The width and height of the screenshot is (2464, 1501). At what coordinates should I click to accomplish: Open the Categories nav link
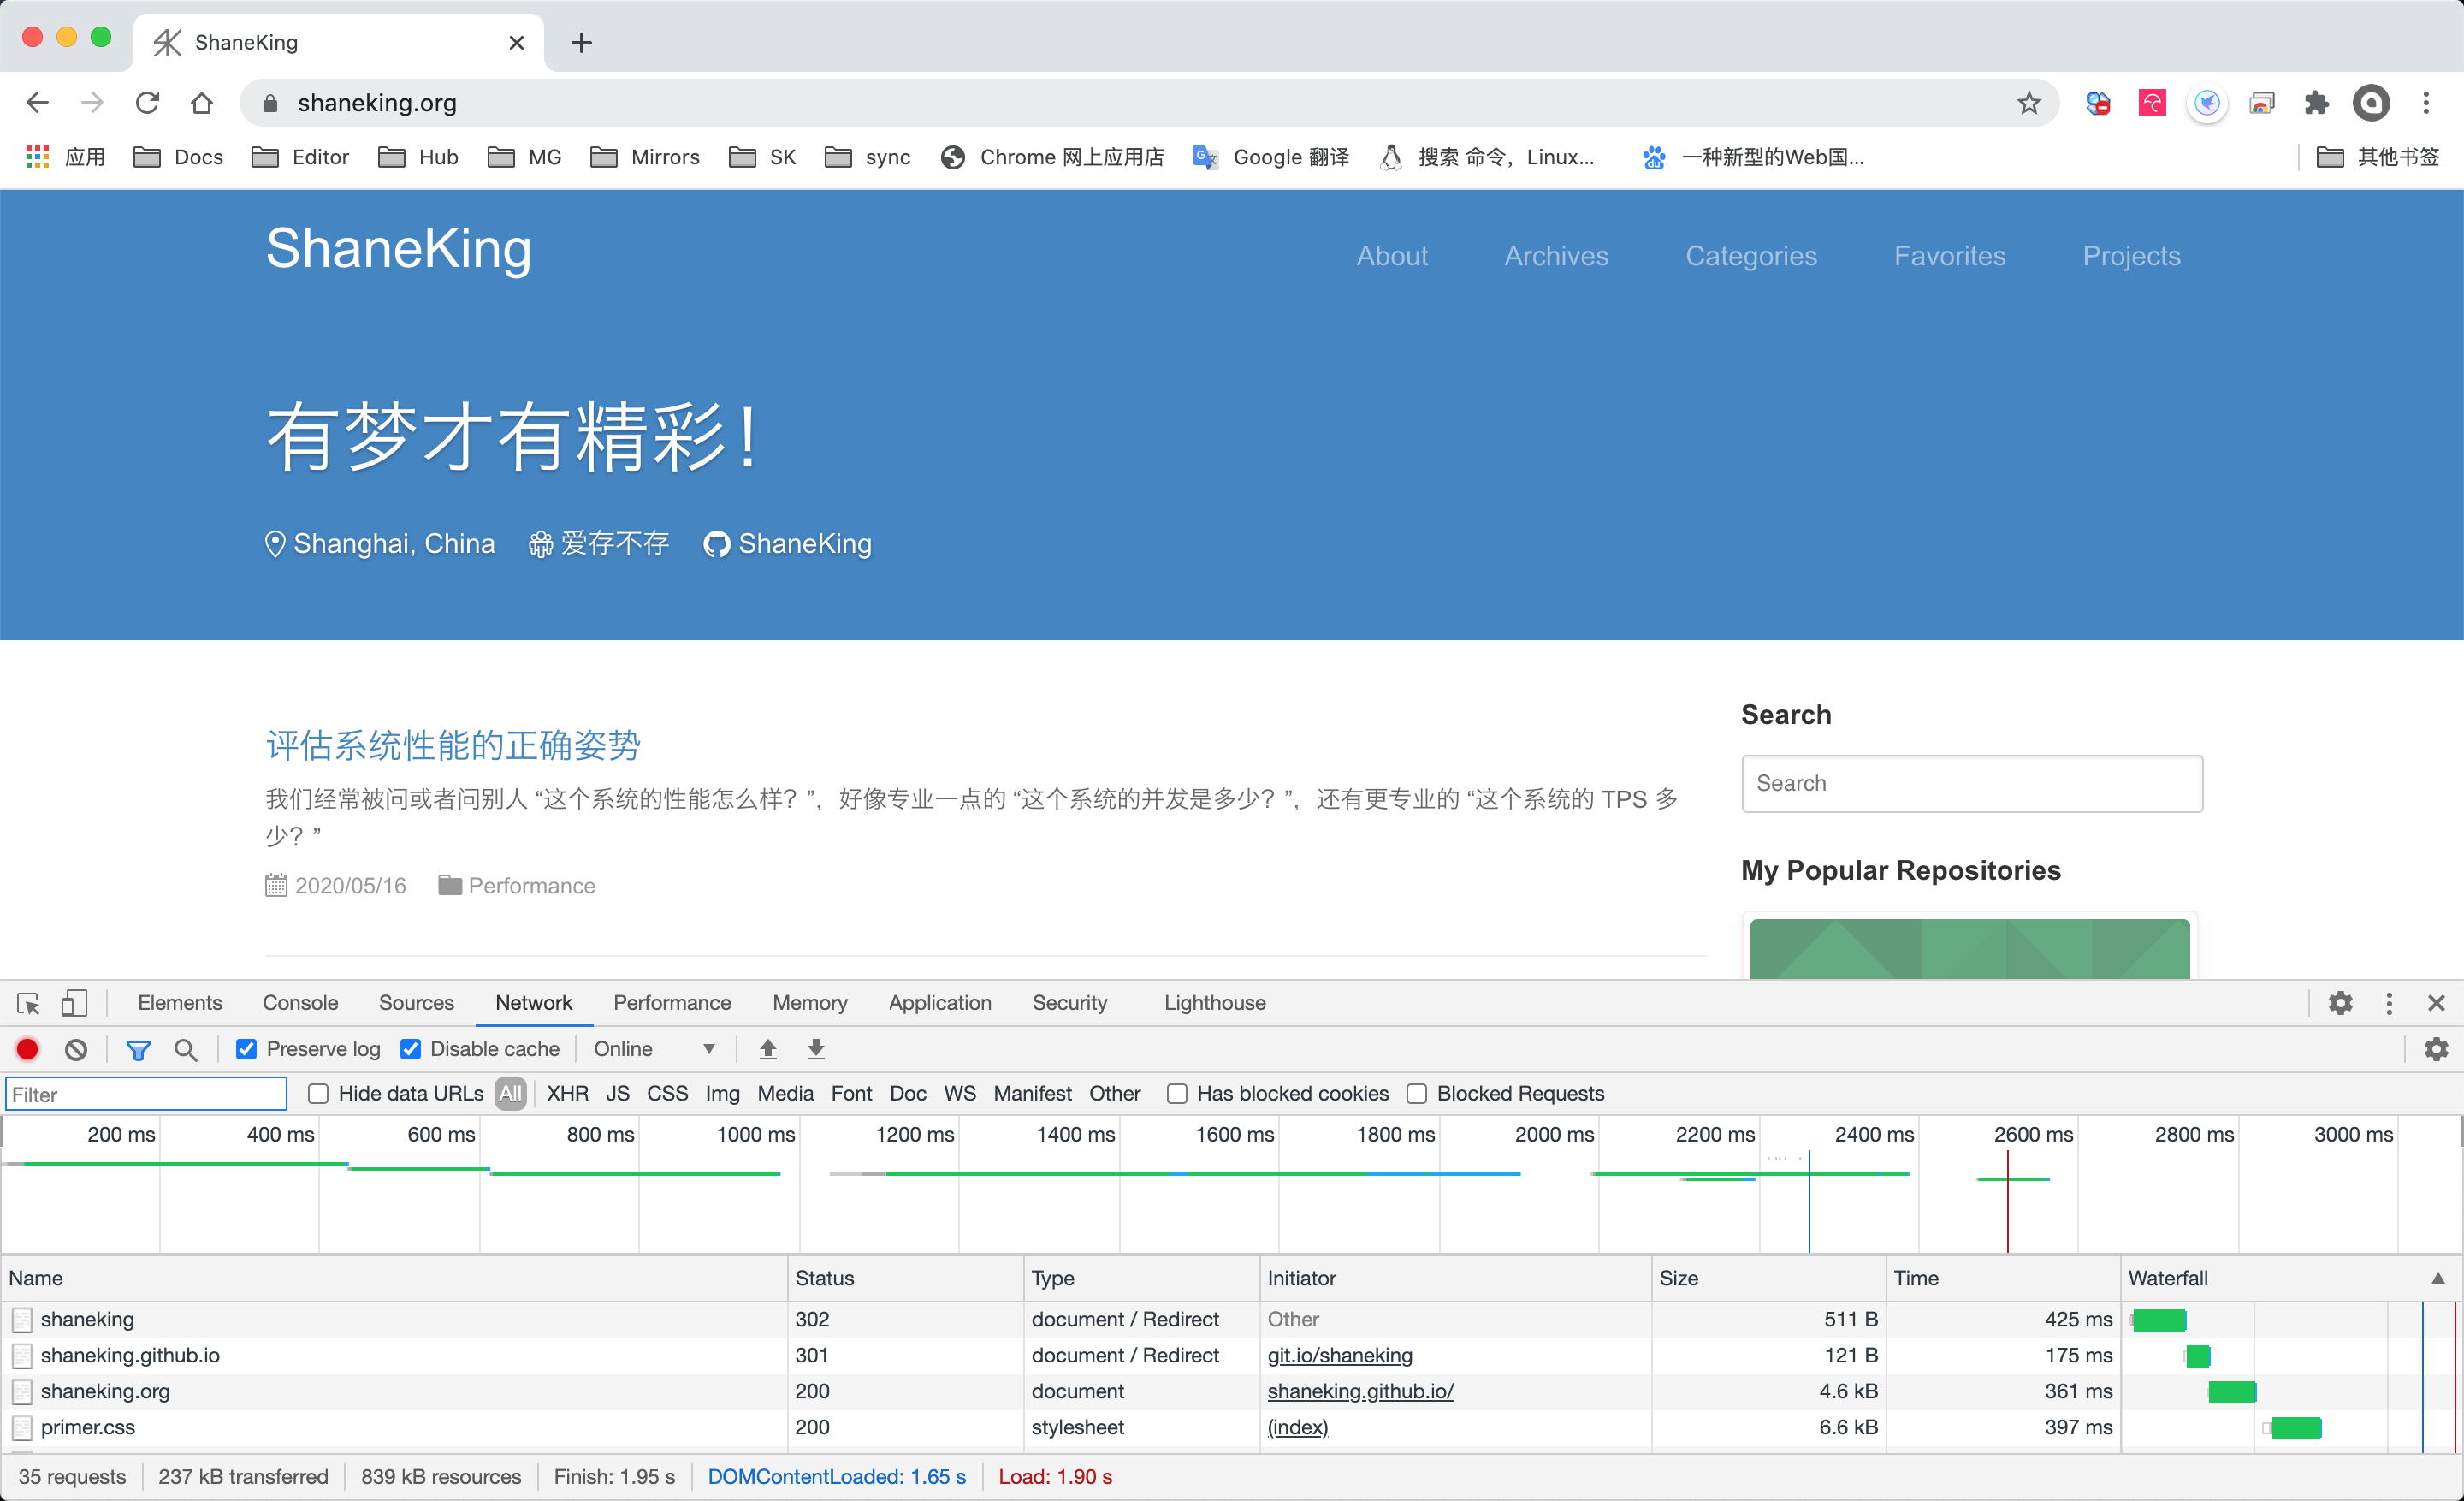pos(1751,256)
